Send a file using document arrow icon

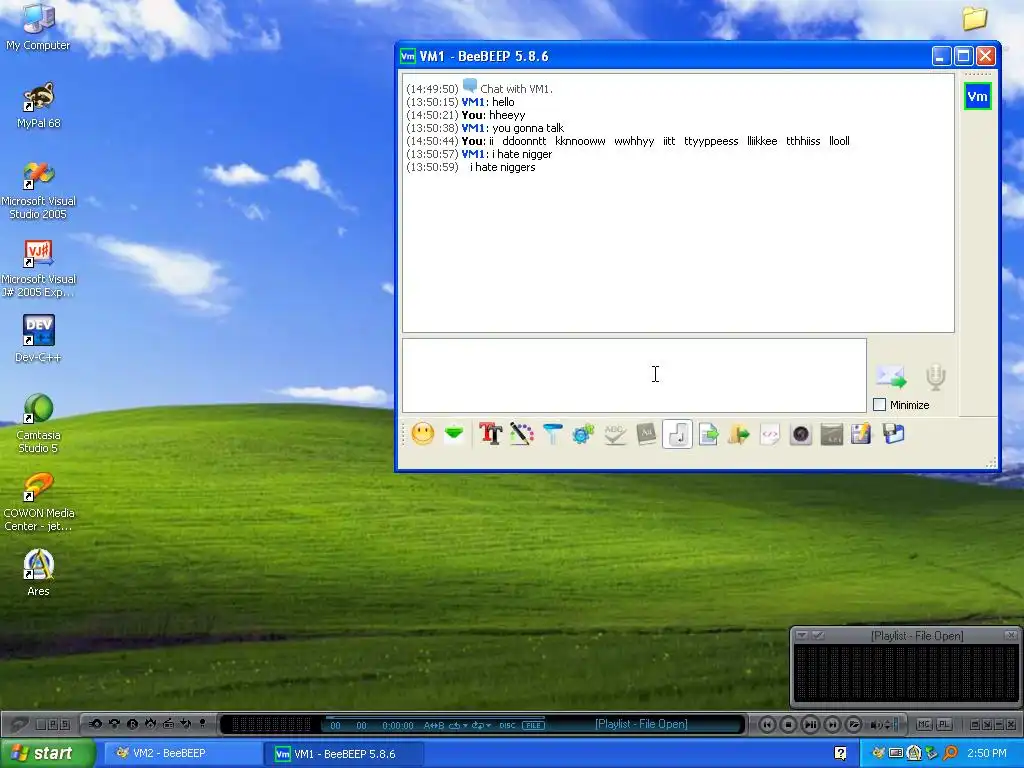click(x=709, y=434)
